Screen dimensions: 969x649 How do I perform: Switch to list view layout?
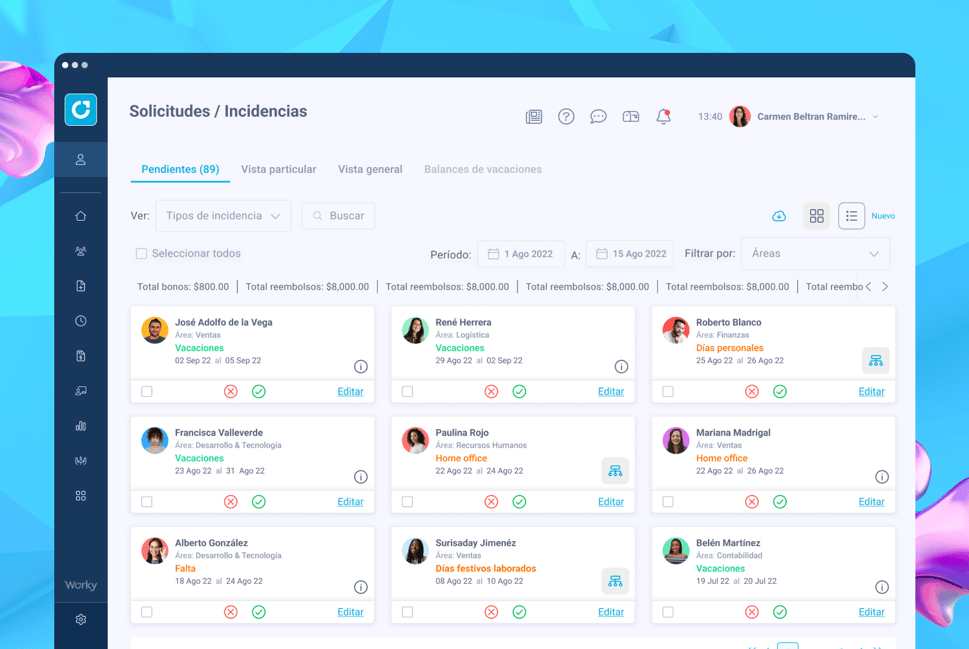(x=851, y=216)
